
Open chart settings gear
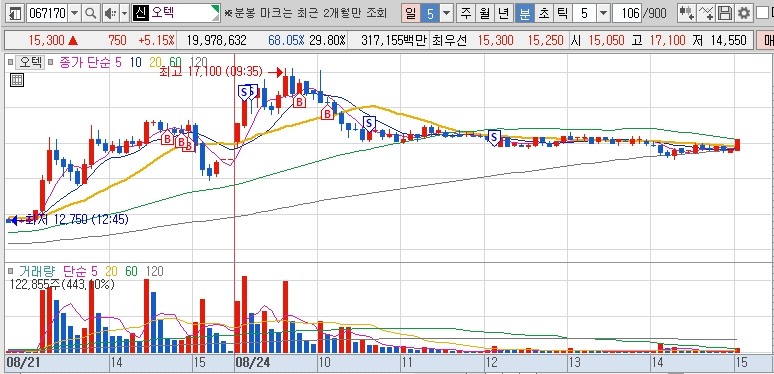[743, 13]
